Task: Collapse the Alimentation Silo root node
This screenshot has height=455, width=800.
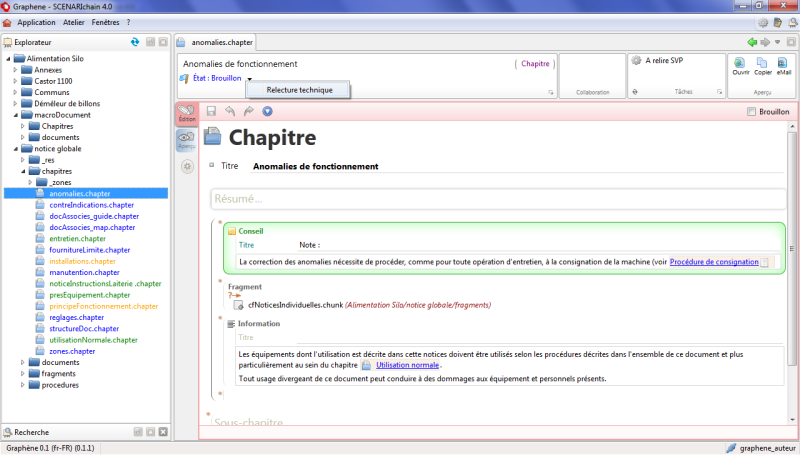Action: click(x=6, y=60)
